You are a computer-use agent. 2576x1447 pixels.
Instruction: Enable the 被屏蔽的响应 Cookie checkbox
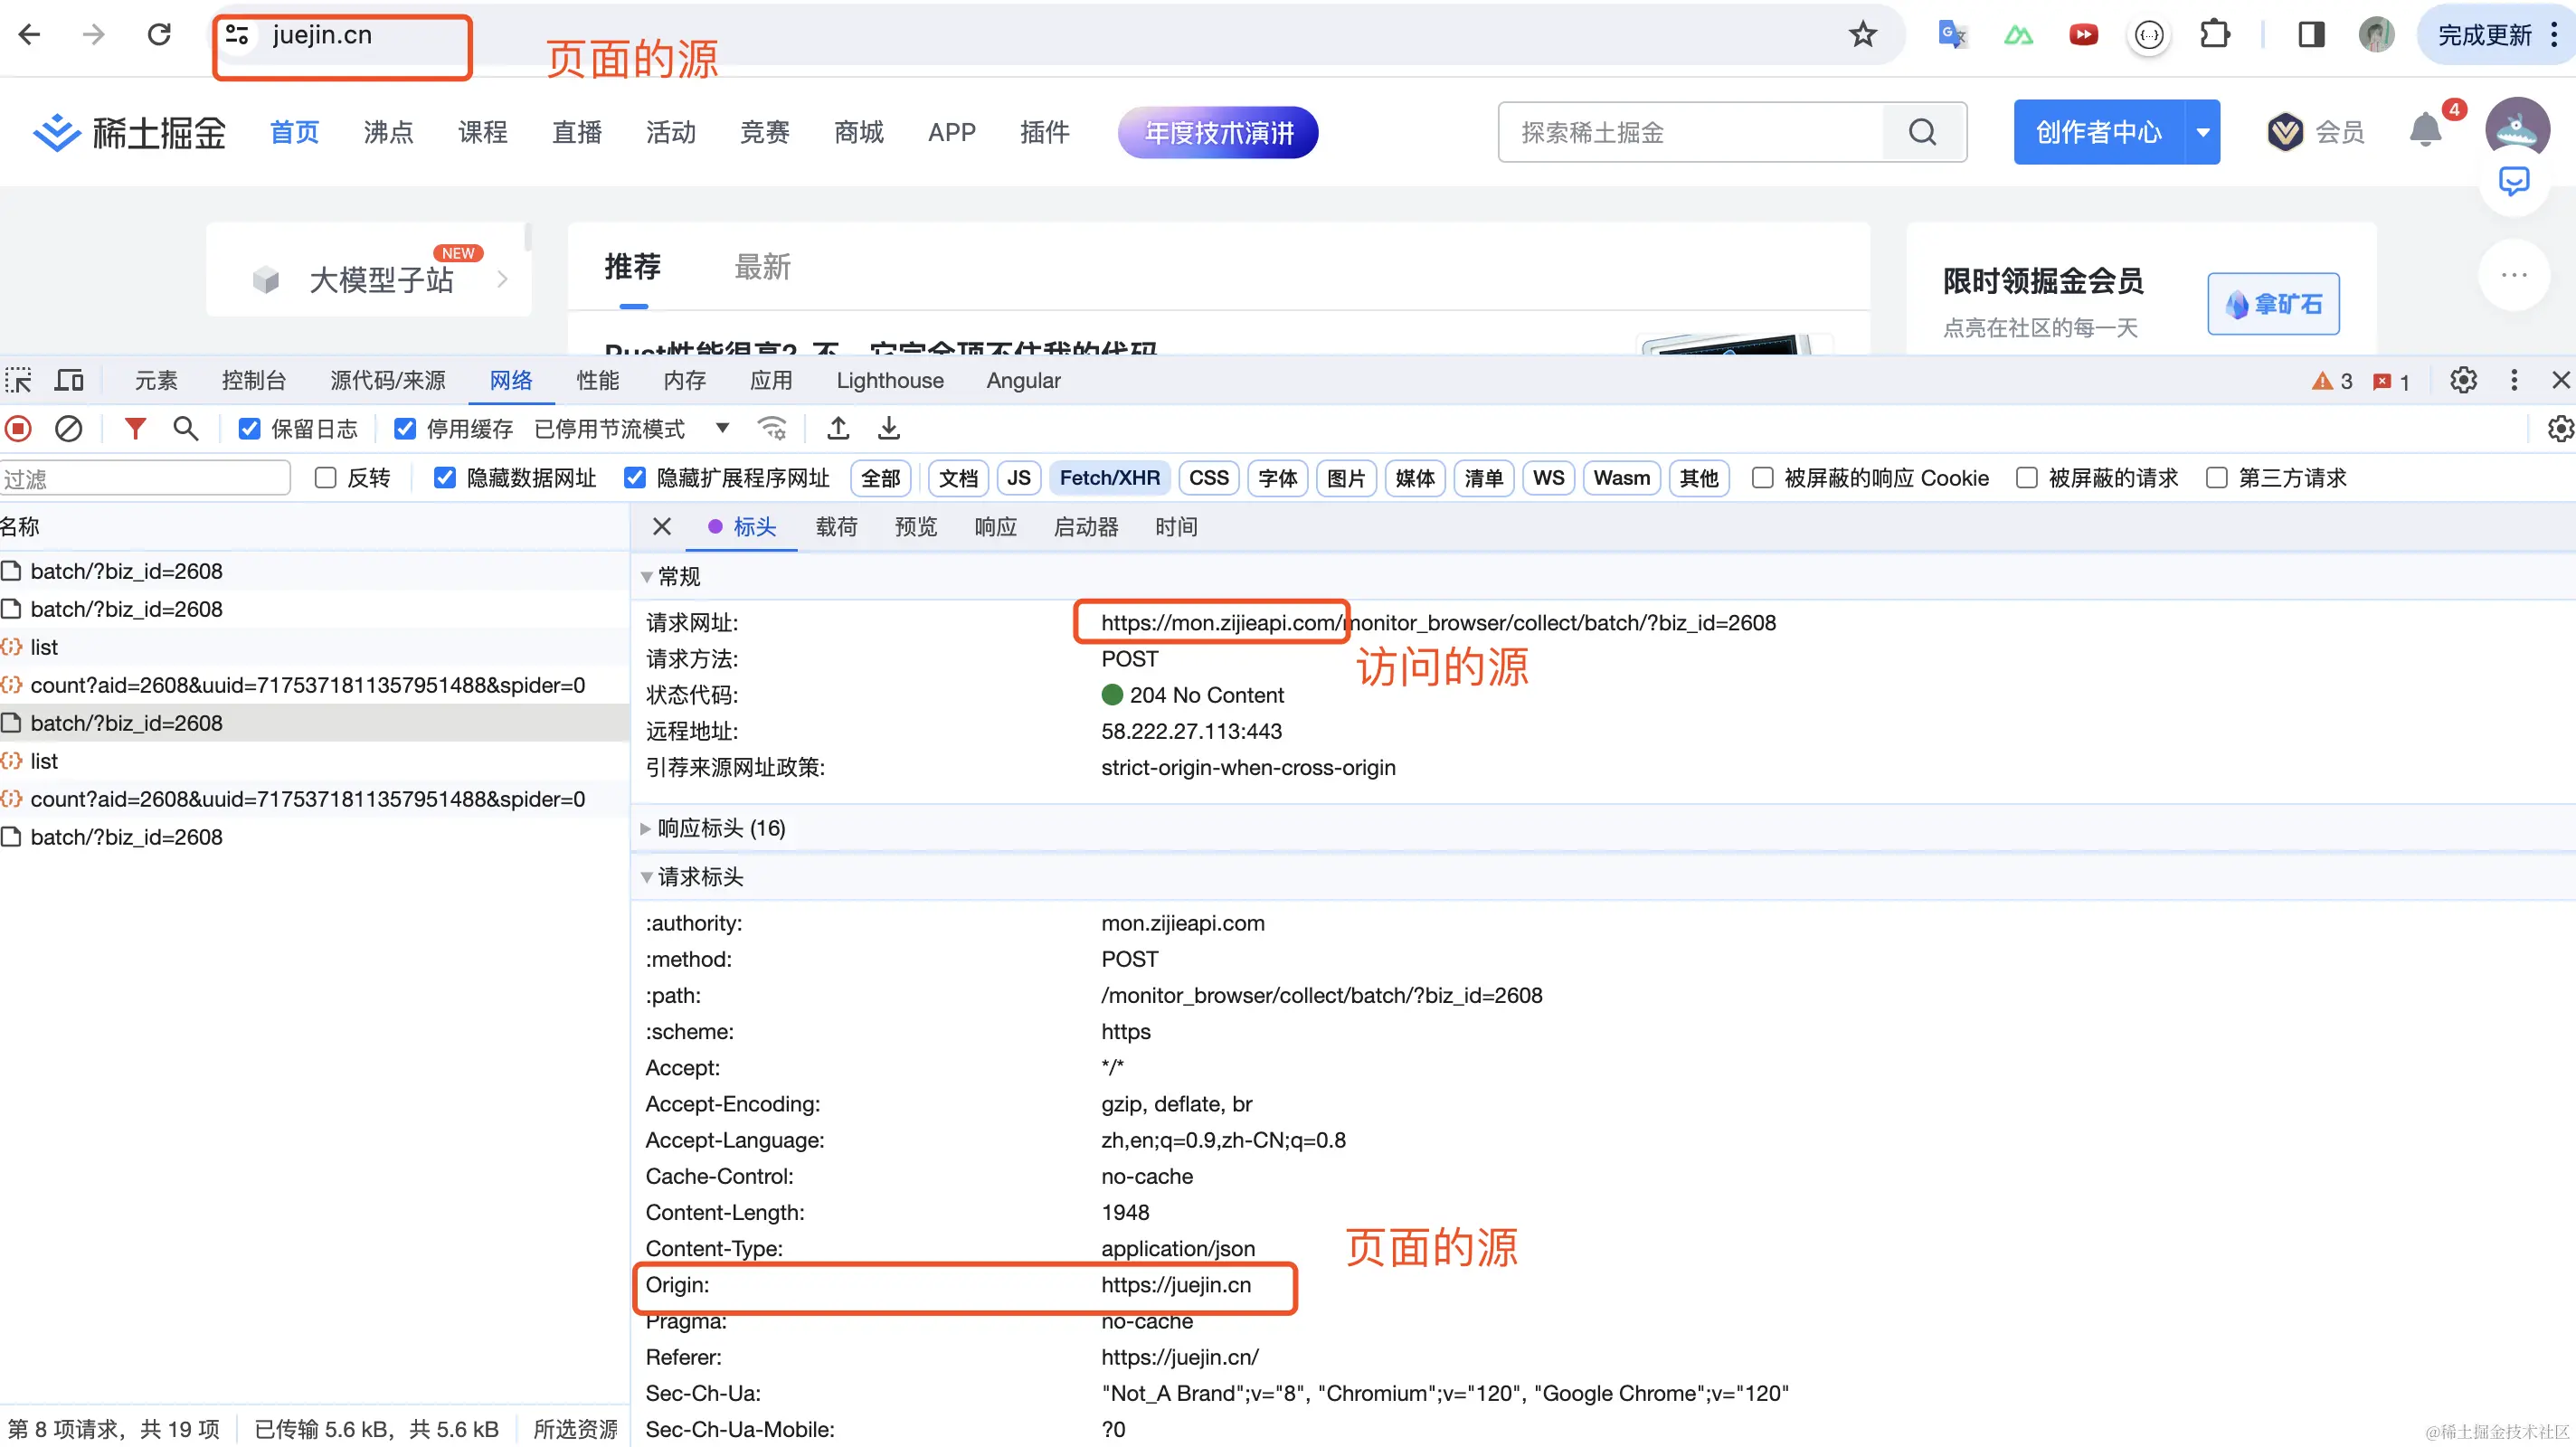1762,478
